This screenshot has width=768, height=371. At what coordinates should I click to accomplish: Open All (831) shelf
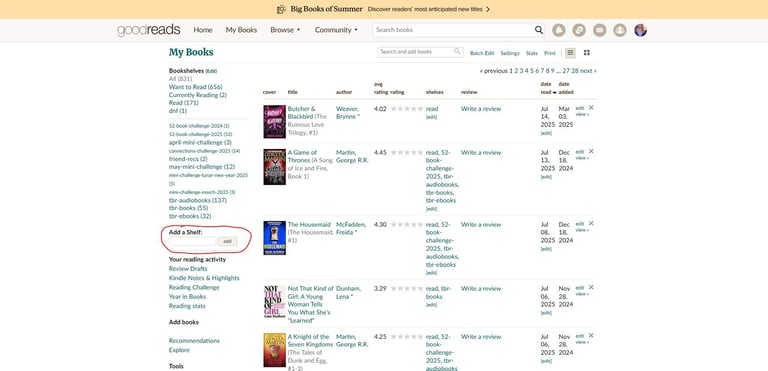click(180, 79)
